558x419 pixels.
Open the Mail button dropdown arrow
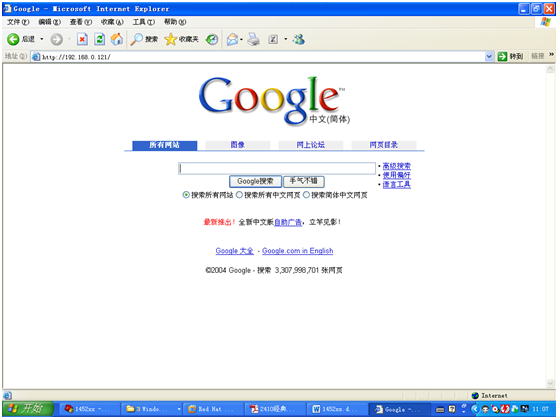241,39
